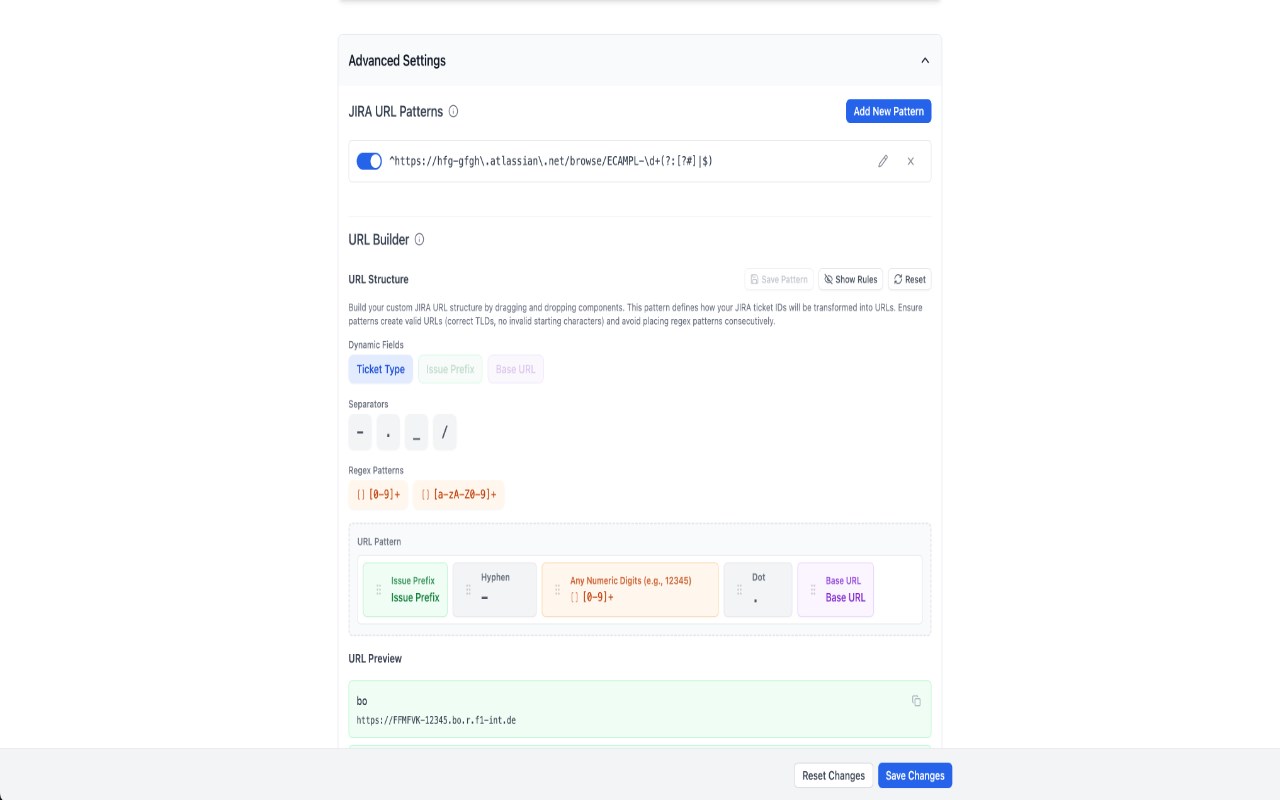Click the Reset Changes button

click(833, 775)
